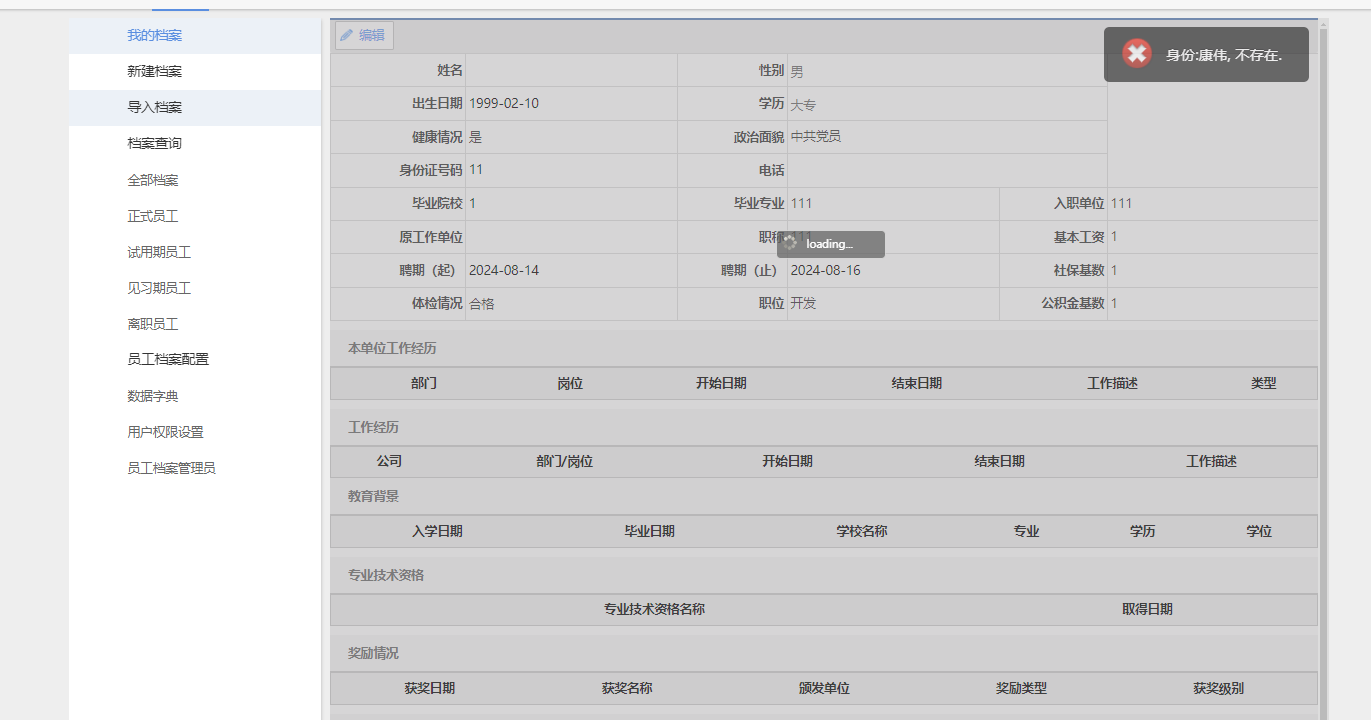Viewport: 1371px width, 720px height.
Task: Click the 入学日期 column header
Action: [437, 531]
